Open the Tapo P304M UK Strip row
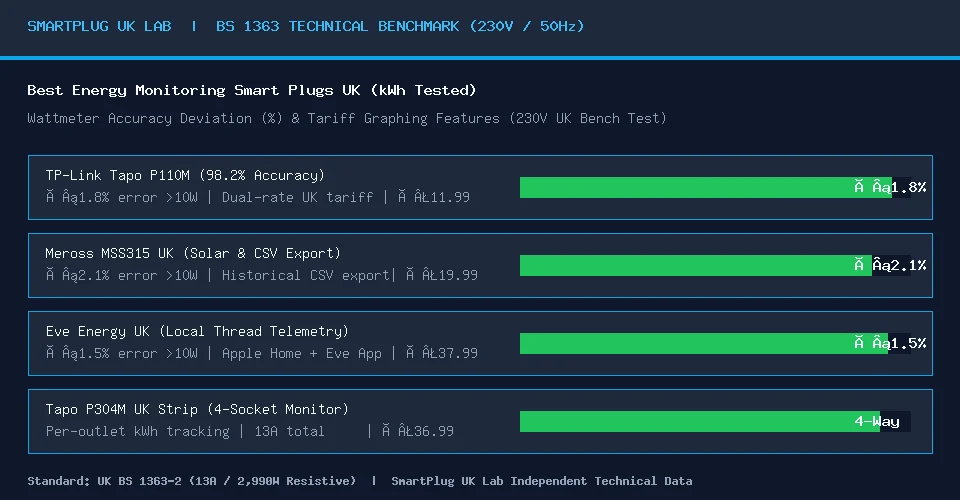960x500 pixels. coord(480,421)
